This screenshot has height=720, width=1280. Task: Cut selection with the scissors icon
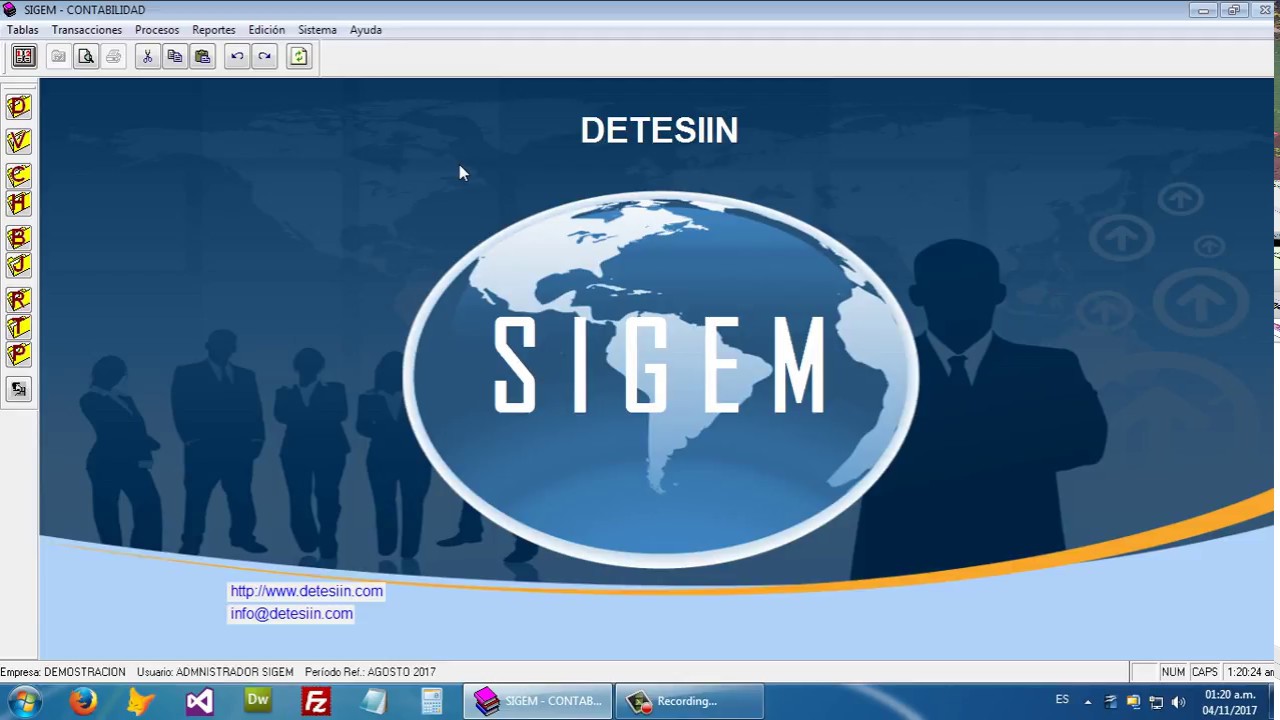(147, 57)
